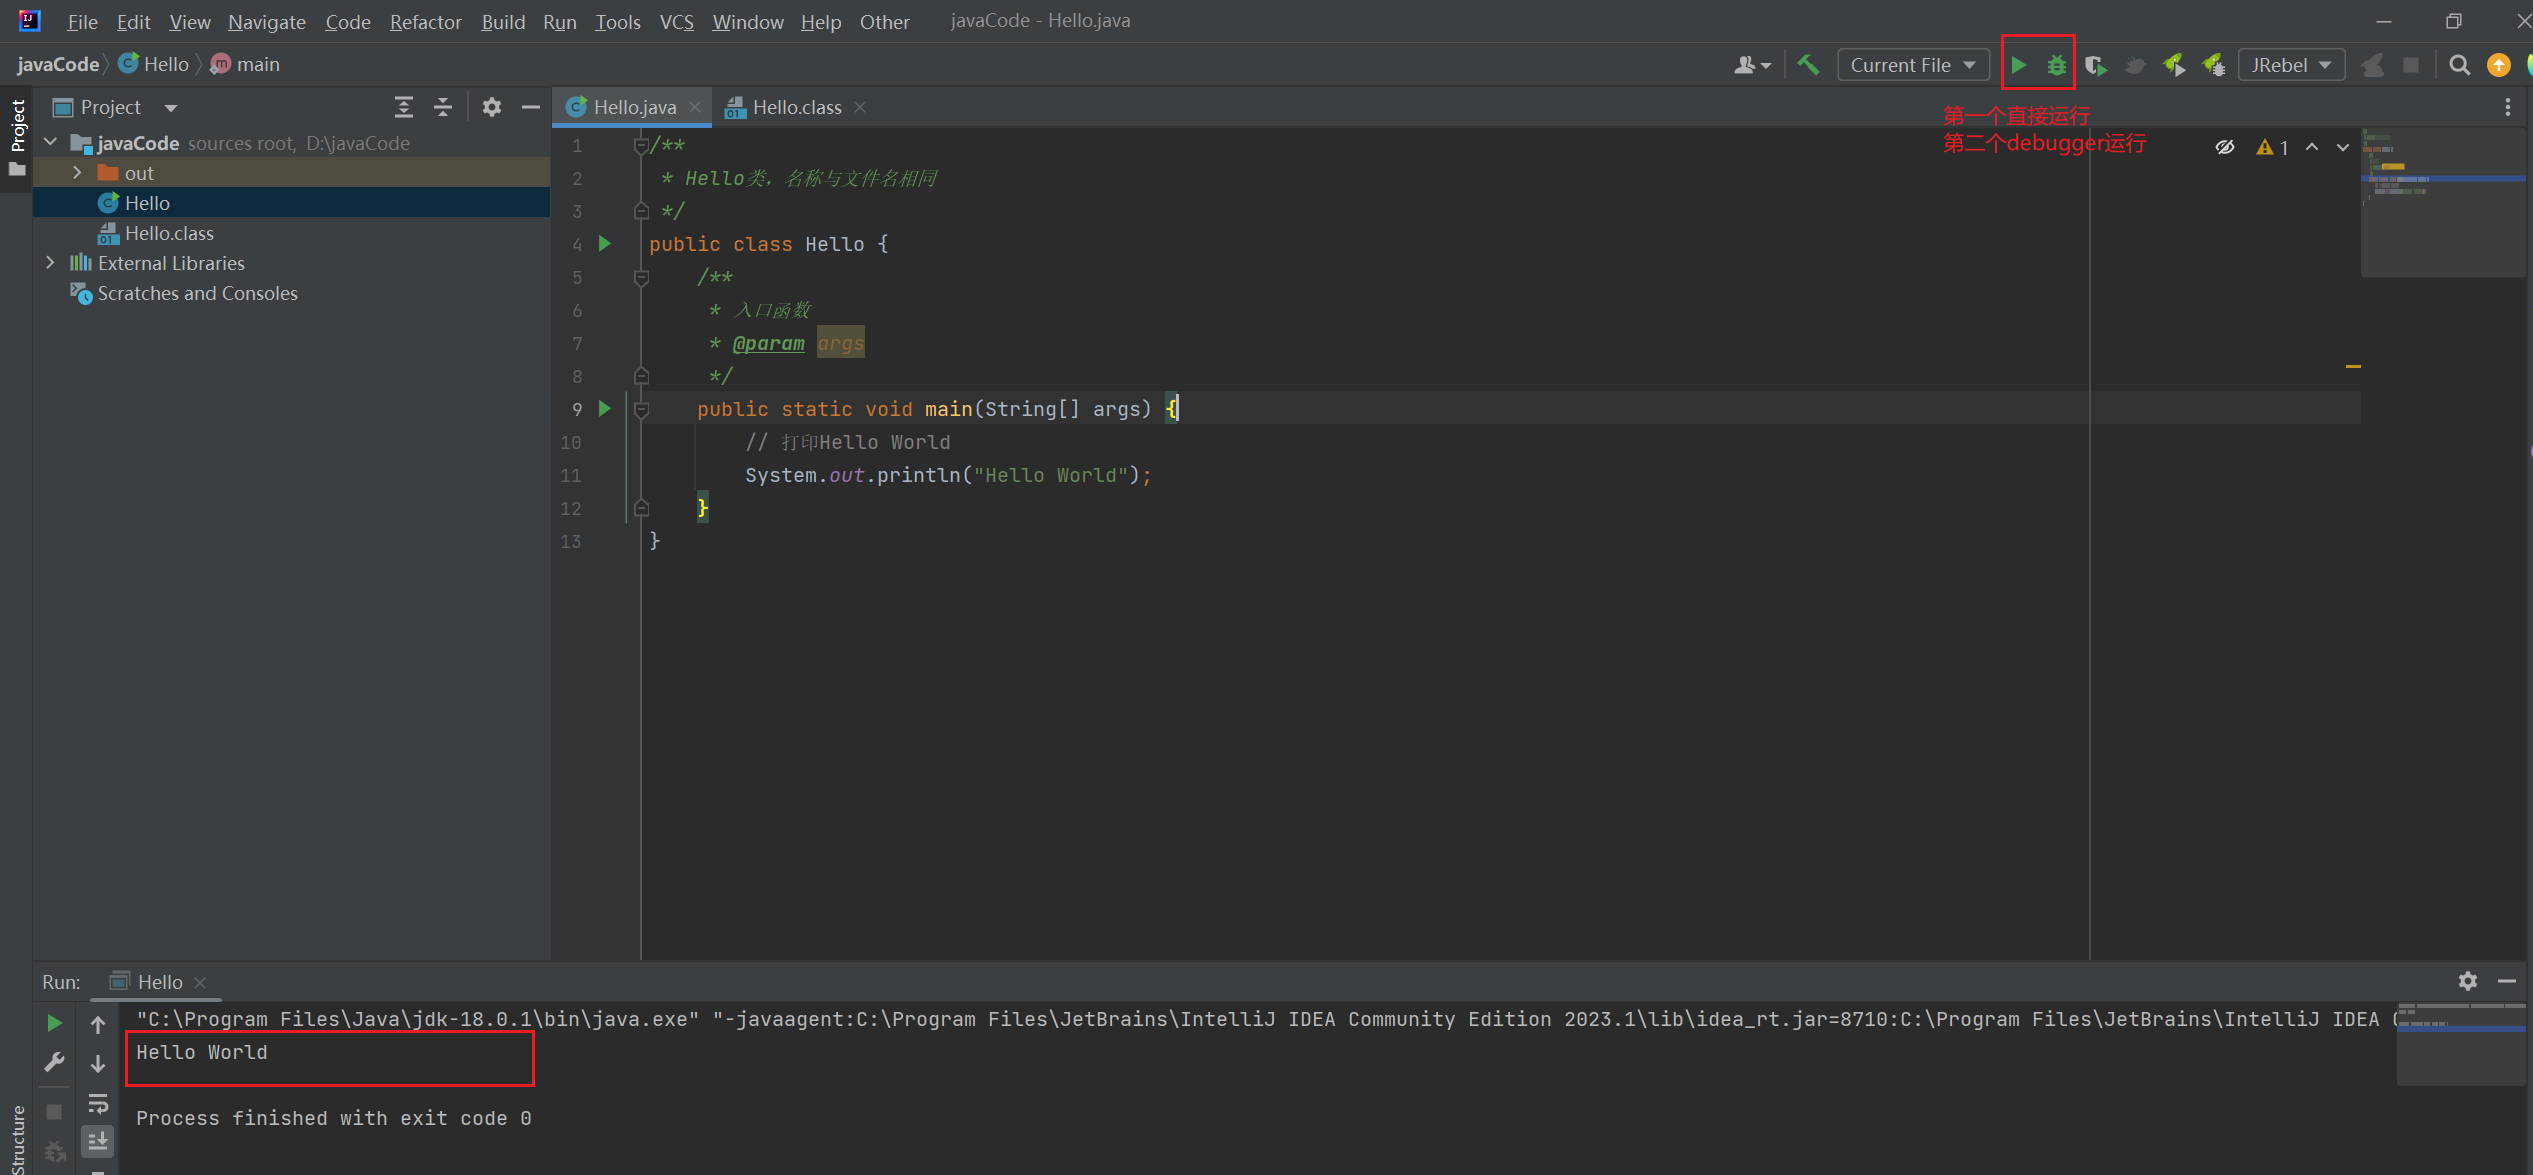Open Project panel gear options

point(491,107)
